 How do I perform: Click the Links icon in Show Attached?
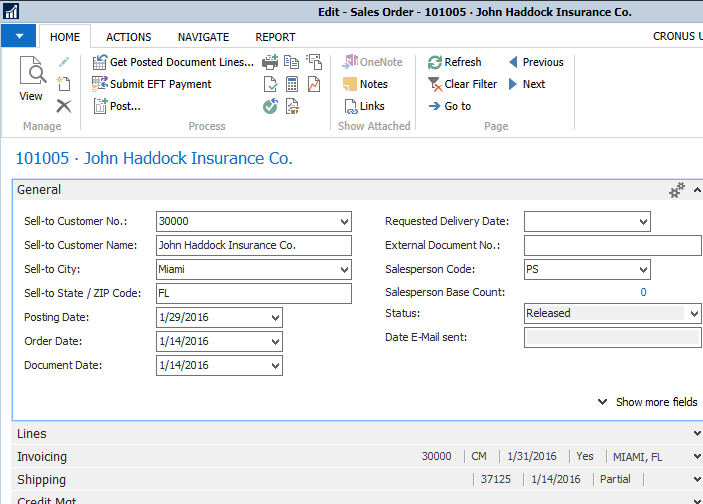pyautogui.click(x=351, y=106)
